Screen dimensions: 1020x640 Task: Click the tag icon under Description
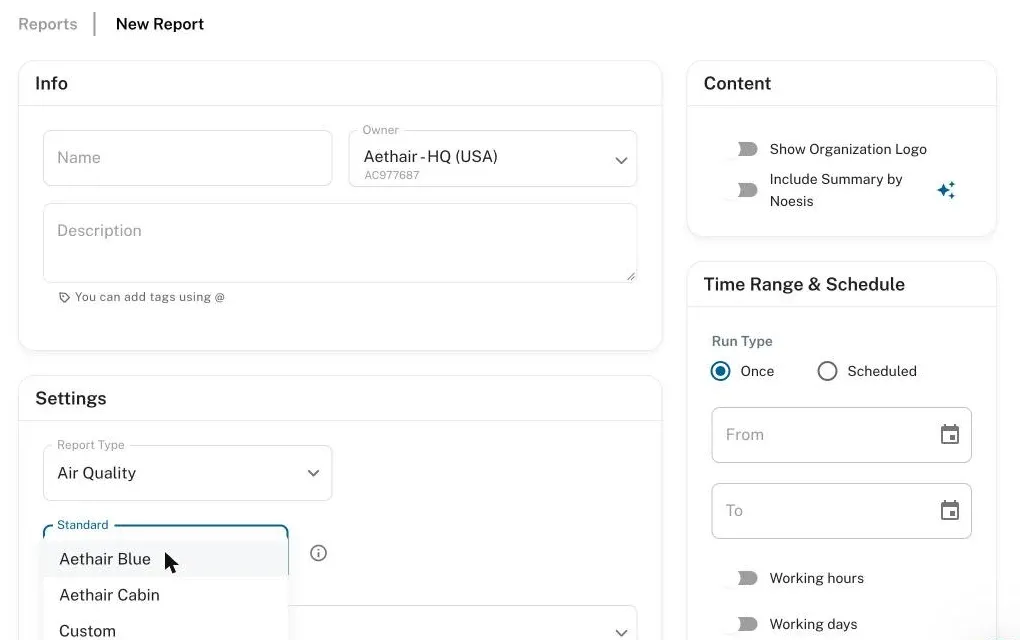coord(64,297)
